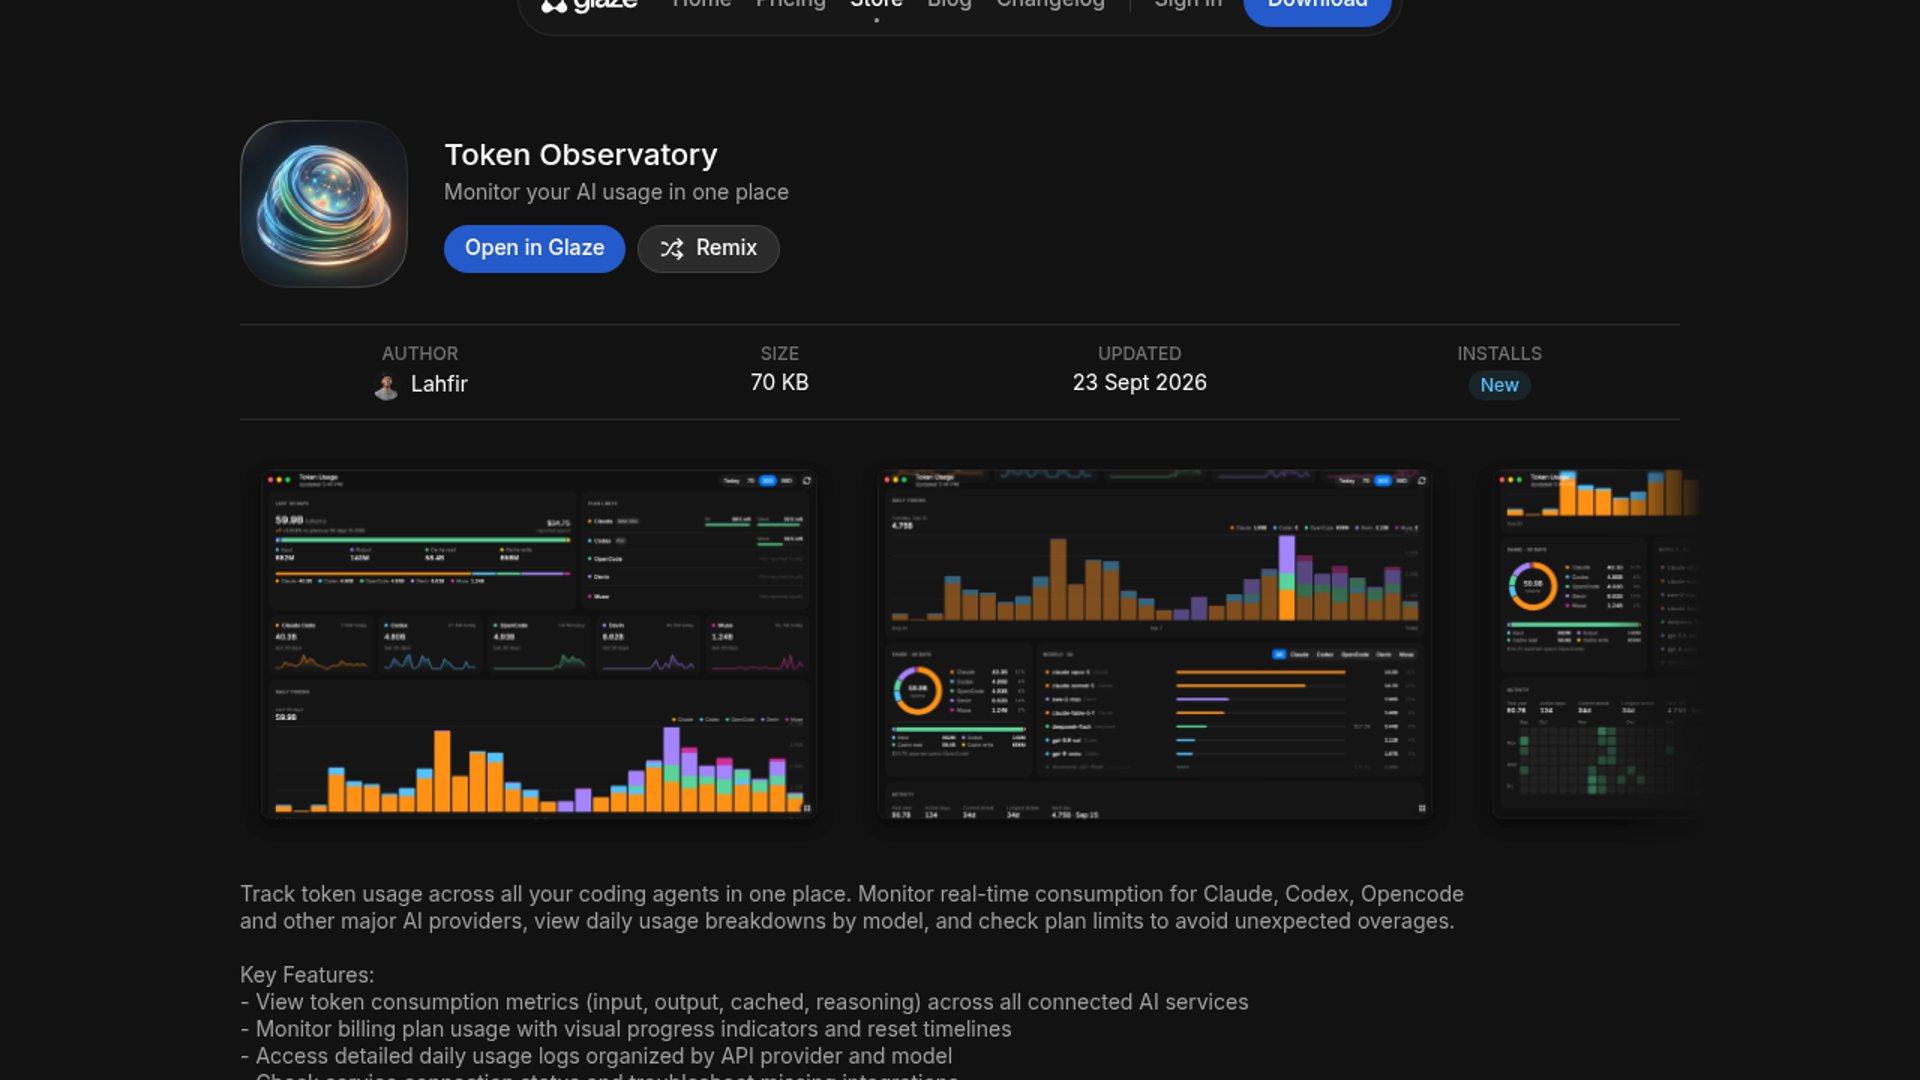Click the 70 KB size value
Image resolution: width=1920 pixels, height=1080 pixels.
(780, 383)
